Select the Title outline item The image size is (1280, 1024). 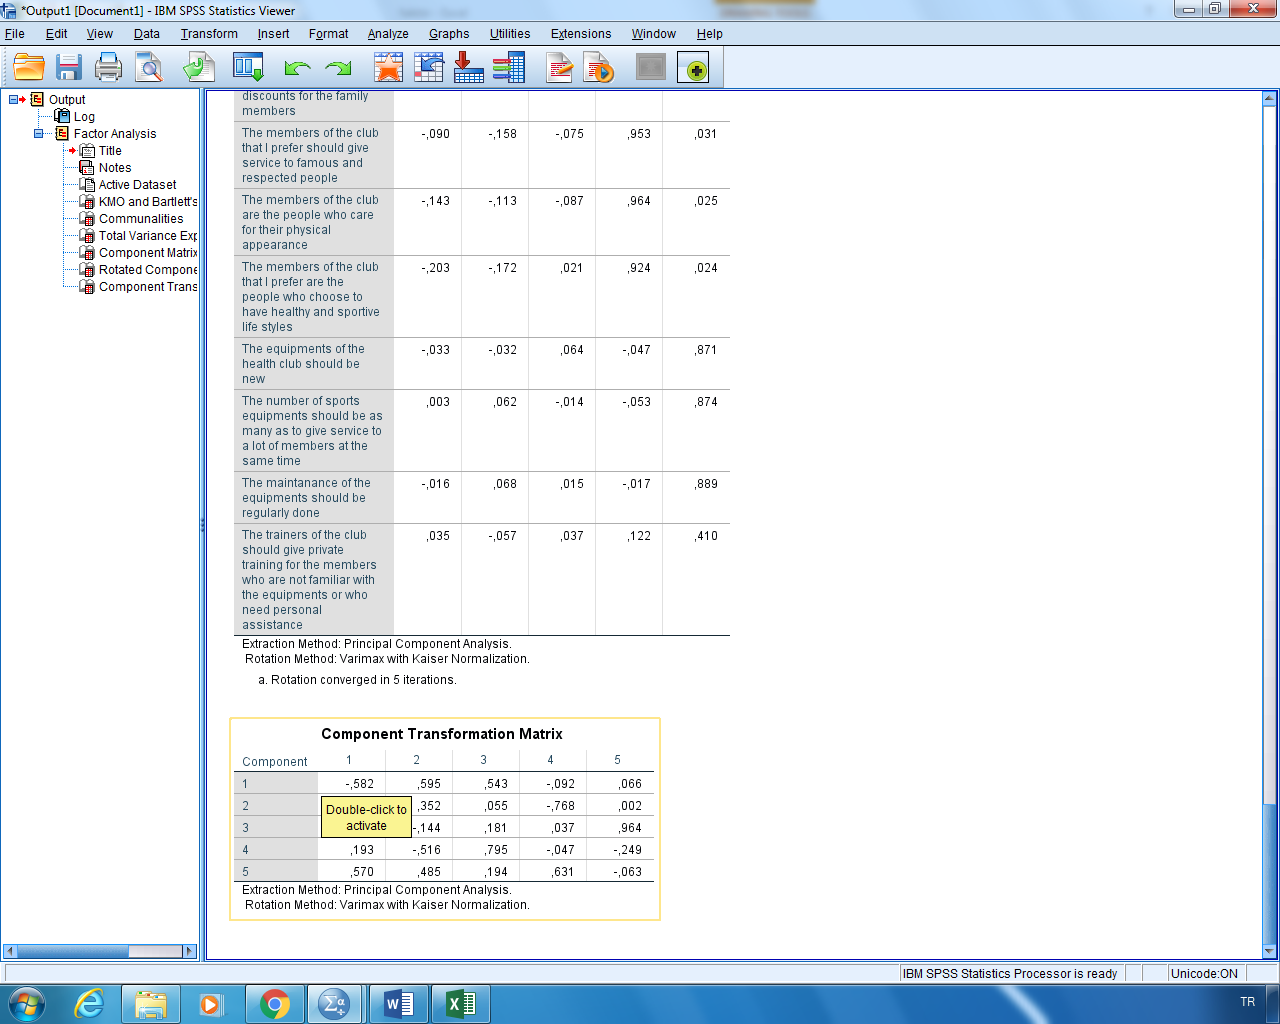click(110, 150)
